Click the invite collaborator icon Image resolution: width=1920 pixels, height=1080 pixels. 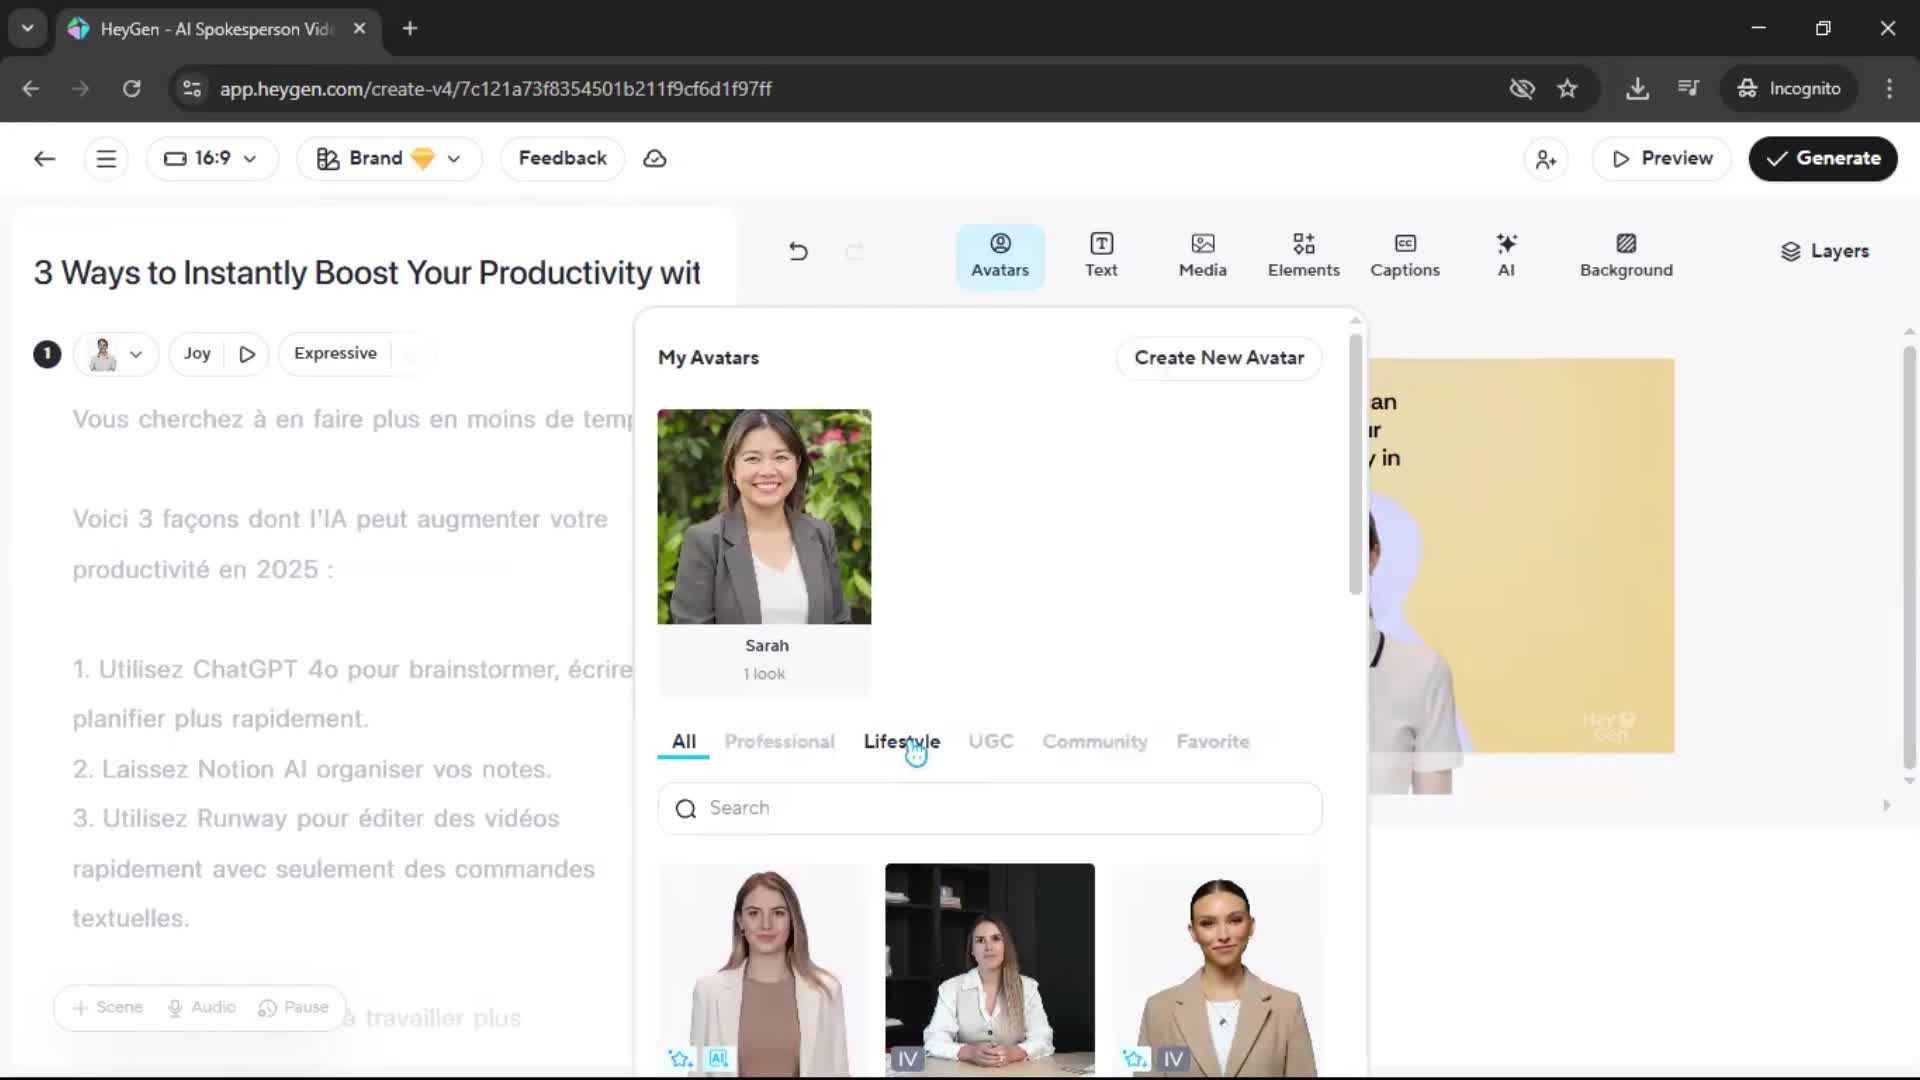1546,159
